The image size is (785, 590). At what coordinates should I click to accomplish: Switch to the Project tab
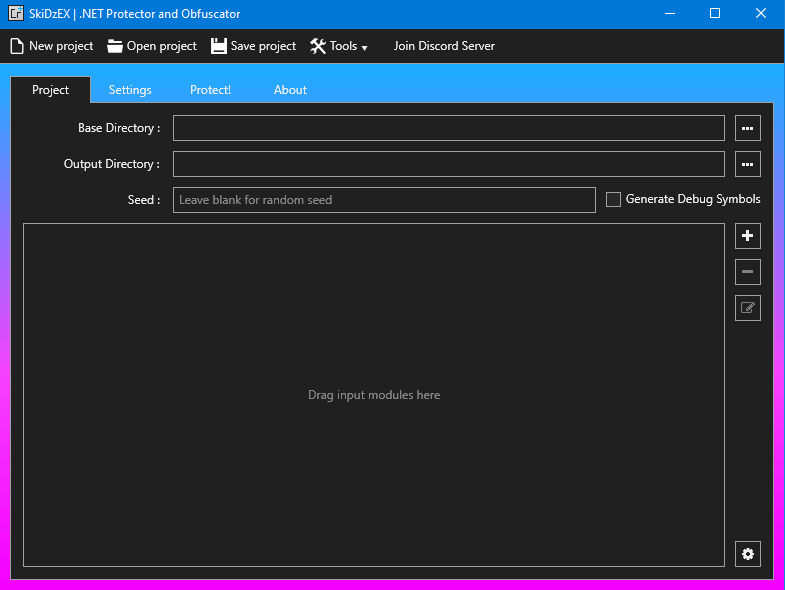(x=51, y=90)
